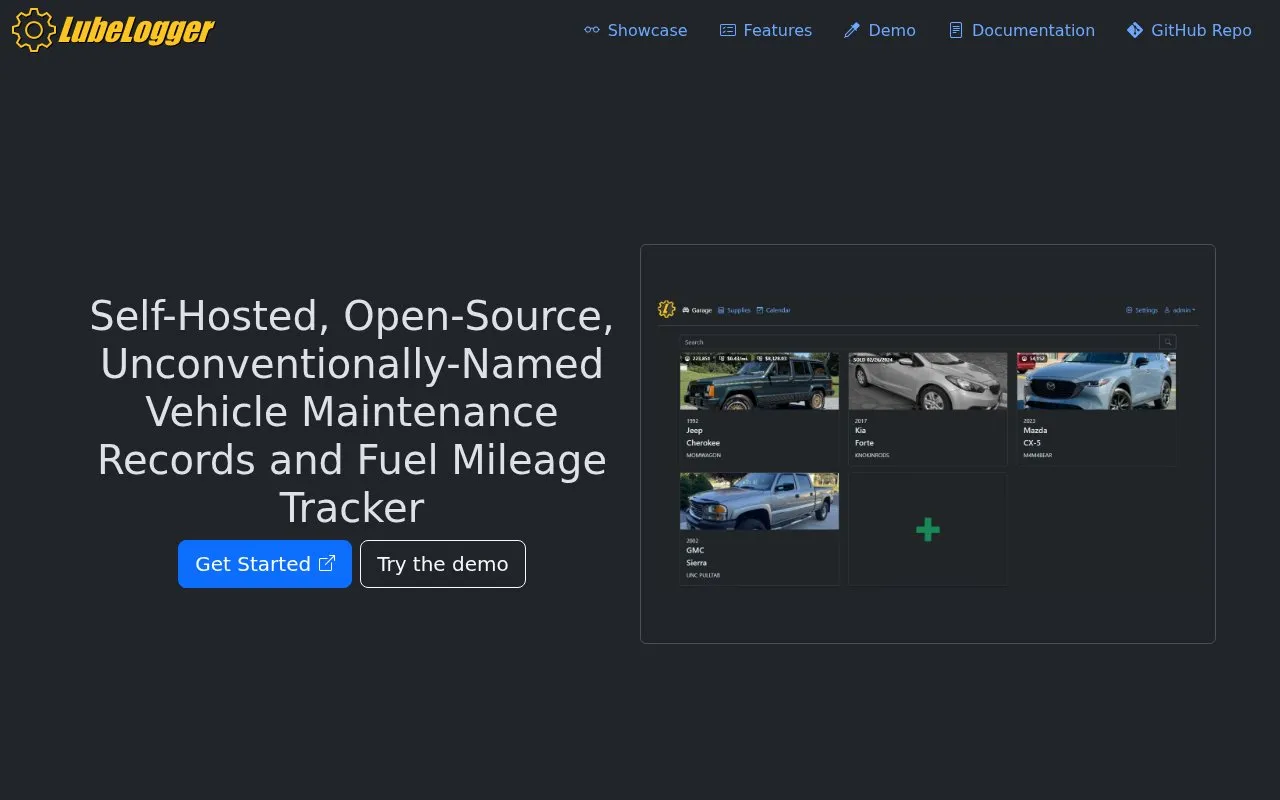Viewport: 1280px width, 800px height.
Task: Click the Mazda CX-5 photo in screenshot
Action: pos(1096,381)
